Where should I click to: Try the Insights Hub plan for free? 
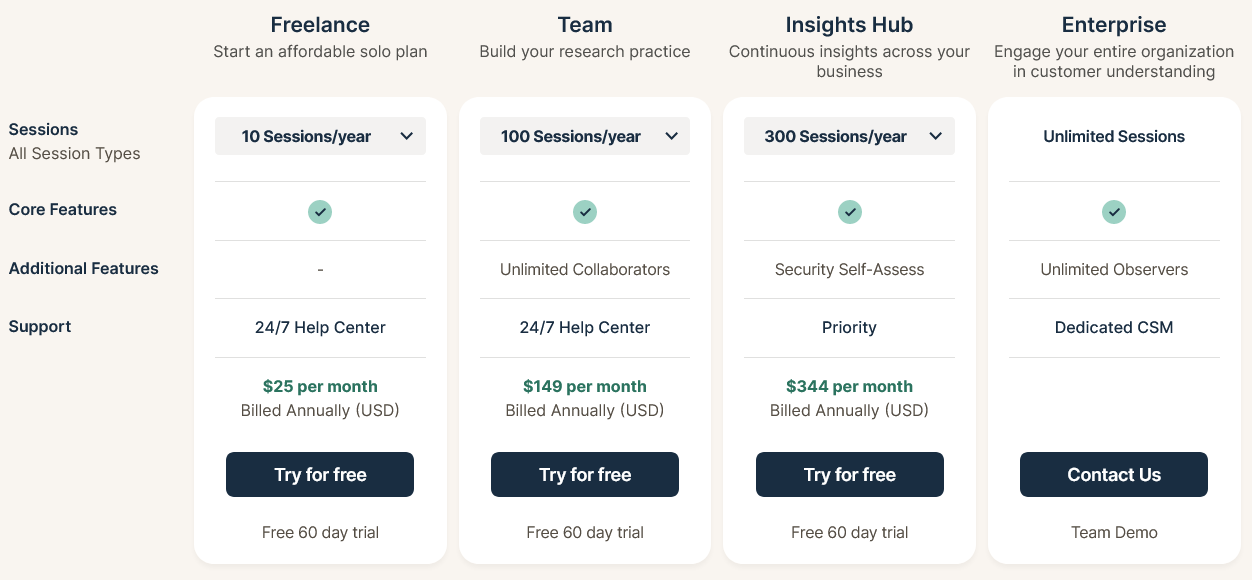point(849,474)
